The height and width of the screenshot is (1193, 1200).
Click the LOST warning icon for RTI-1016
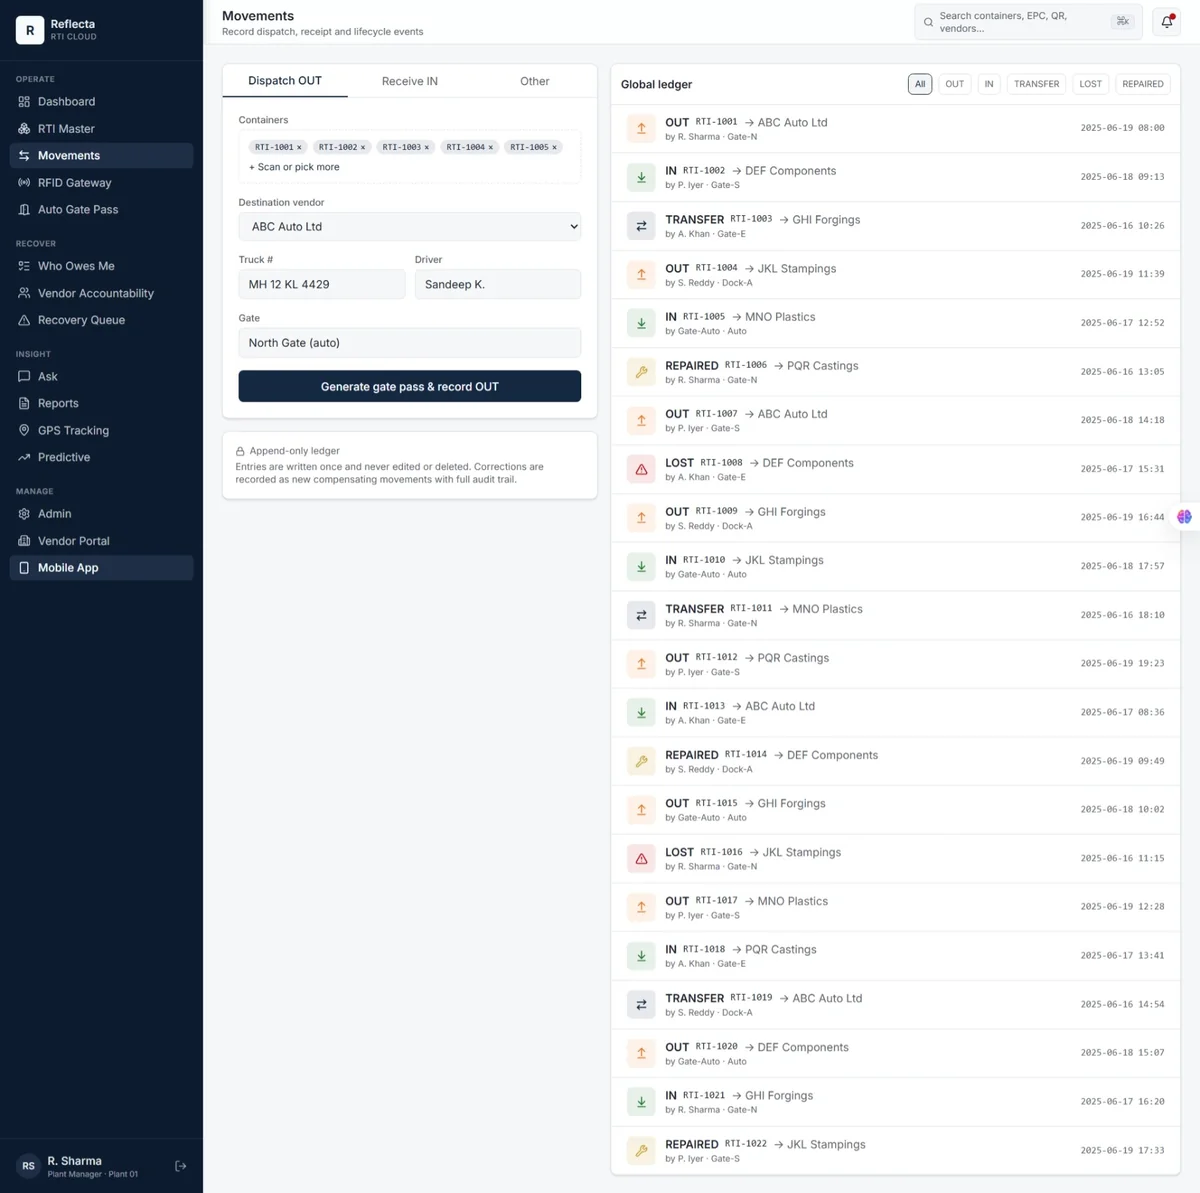point(641,859)
